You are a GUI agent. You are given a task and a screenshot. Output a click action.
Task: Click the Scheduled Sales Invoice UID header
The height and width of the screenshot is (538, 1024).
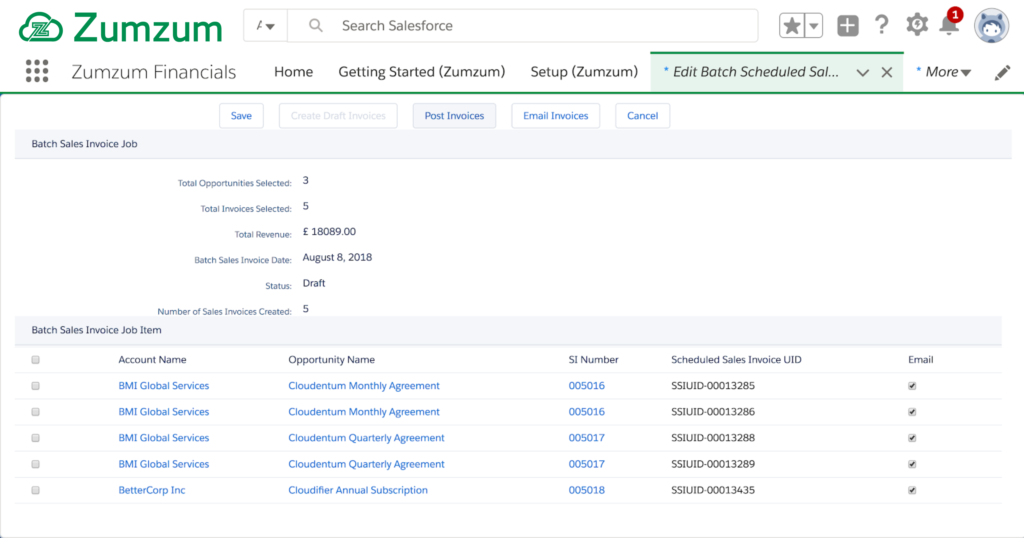click(736, 360)
